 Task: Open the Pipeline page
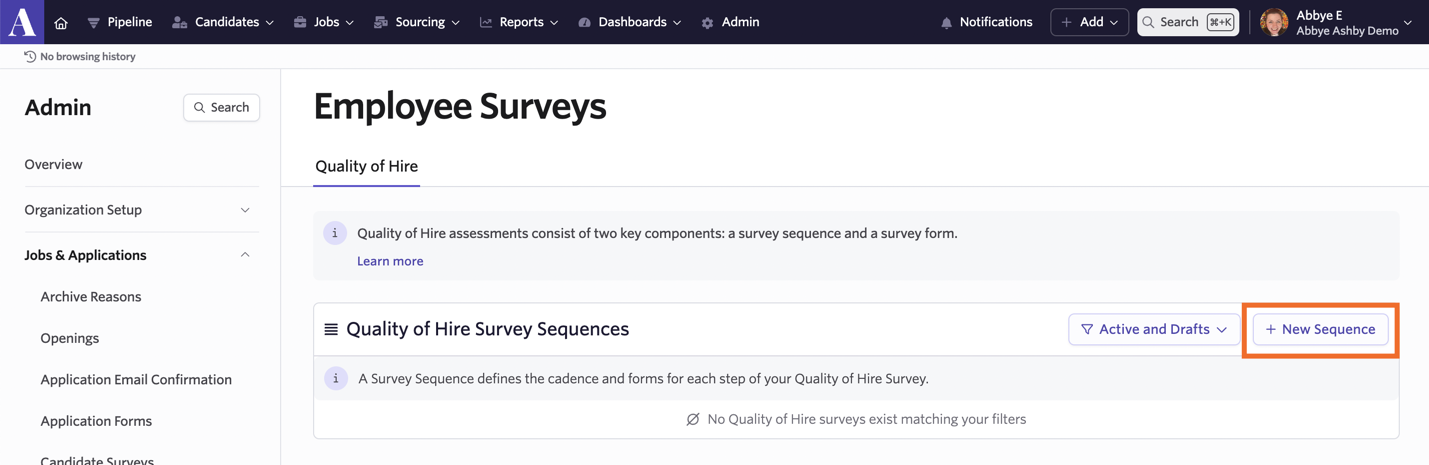click(x=119, y=22)
